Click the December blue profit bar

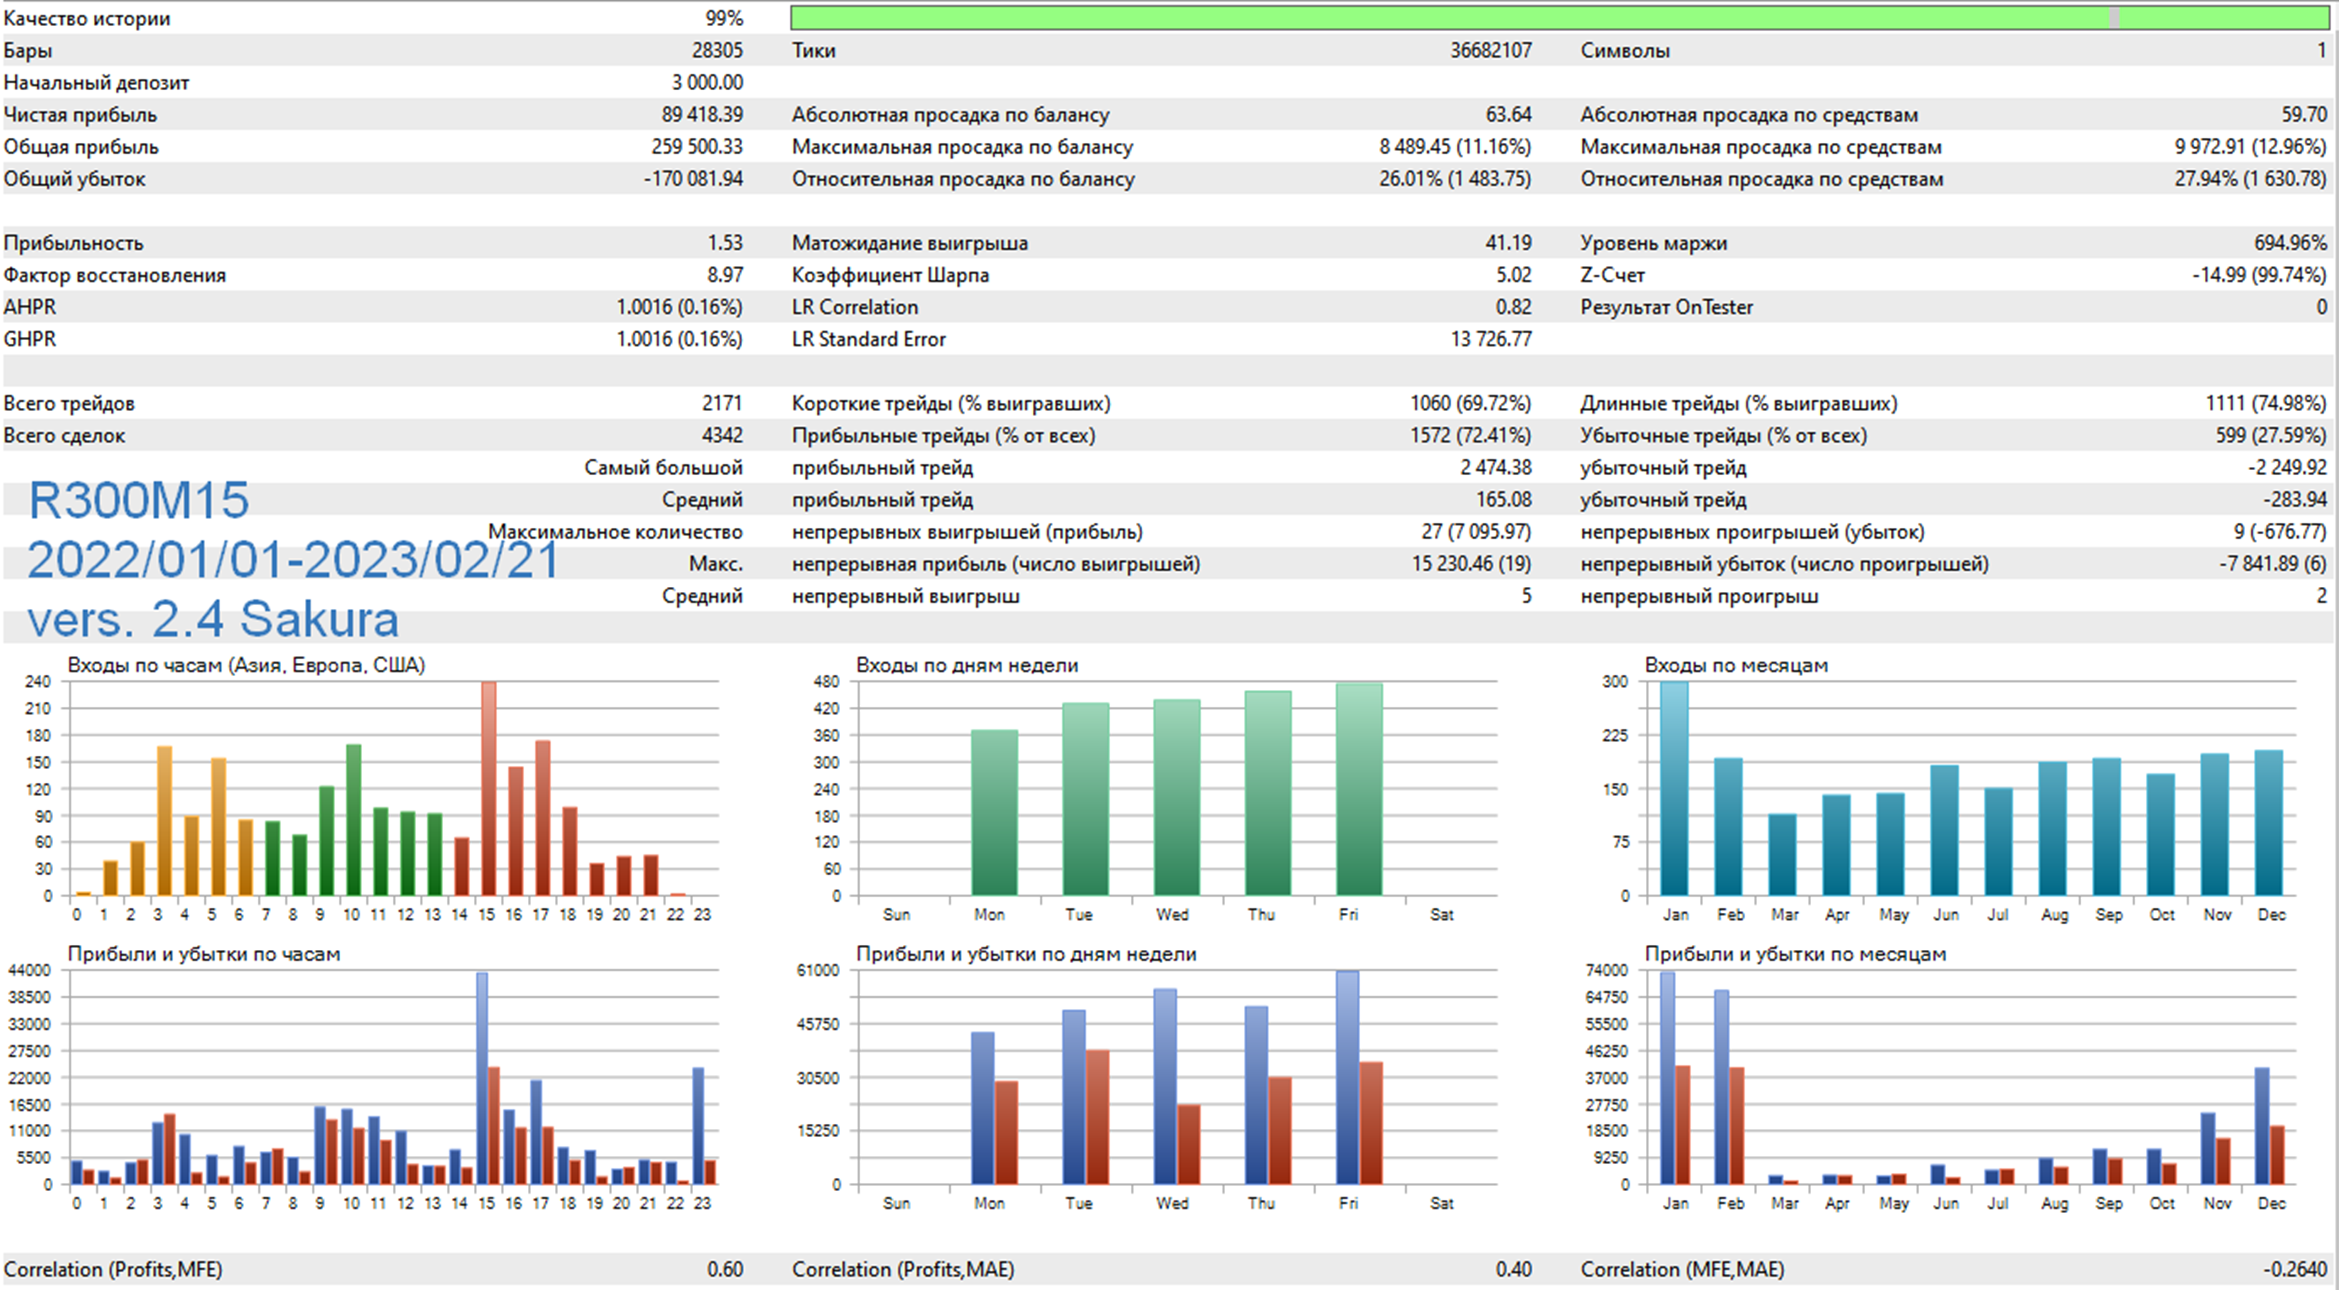[2261, 1125]
